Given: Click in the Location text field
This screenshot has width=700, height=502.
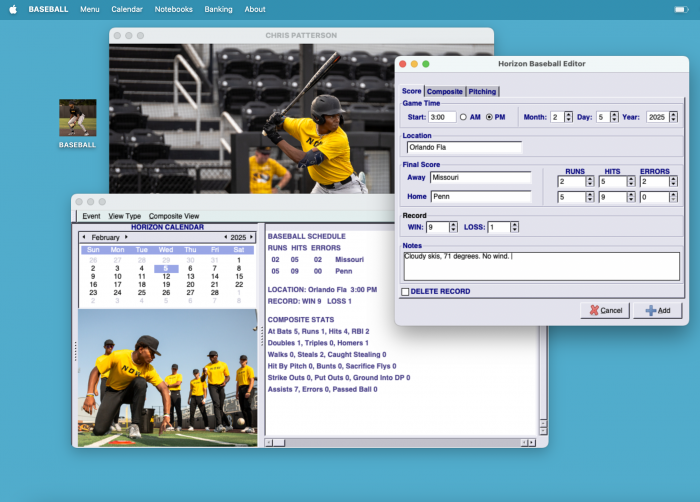Looking at the screenshot, I should click(463, 148).
